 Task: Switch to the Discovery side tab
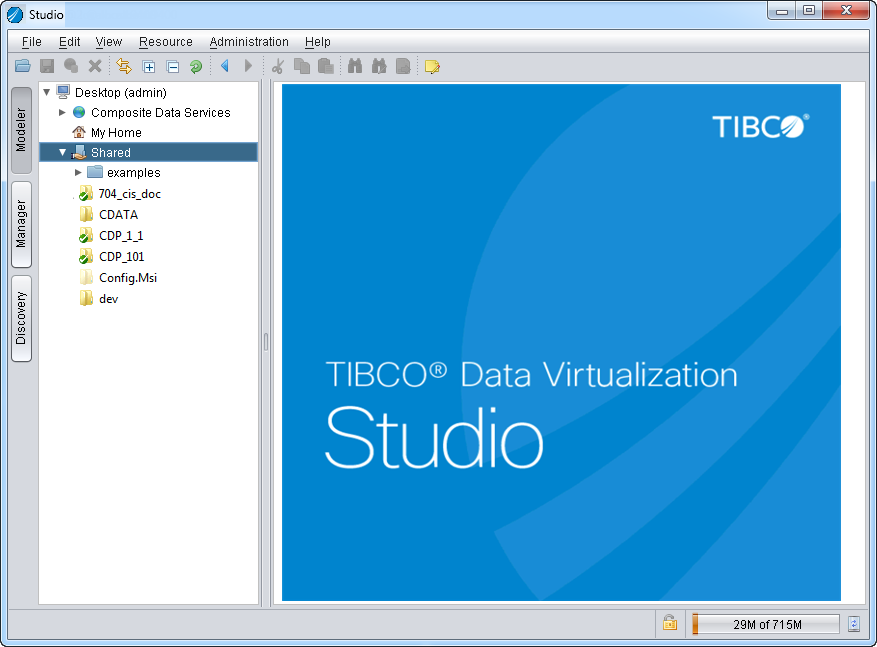point(21,318)
